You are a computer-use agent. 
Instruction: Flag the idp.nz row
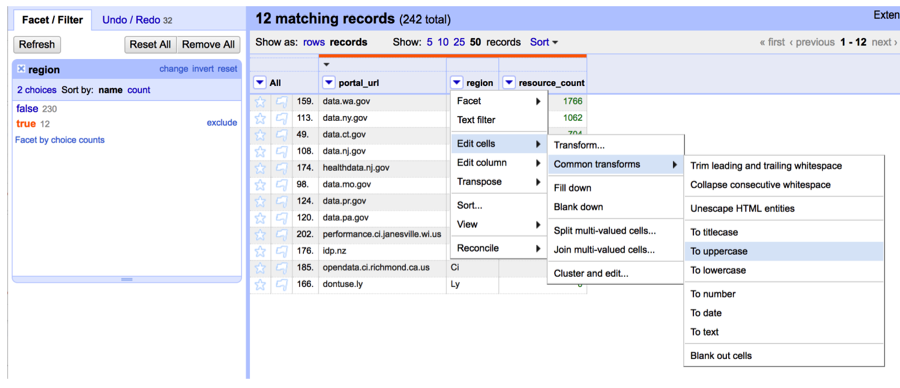click(281, 251)
